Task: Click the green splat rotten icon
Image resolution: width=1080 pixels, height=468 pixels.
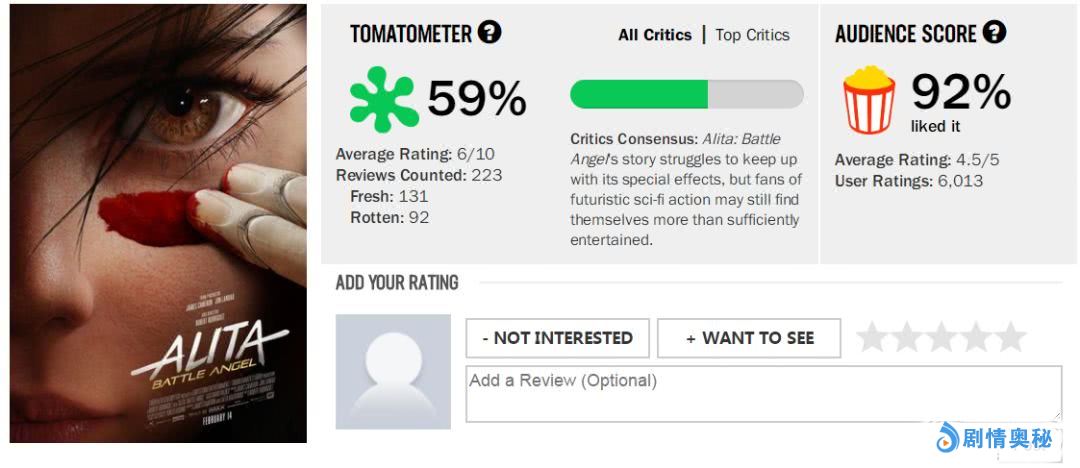Action: 383,99
